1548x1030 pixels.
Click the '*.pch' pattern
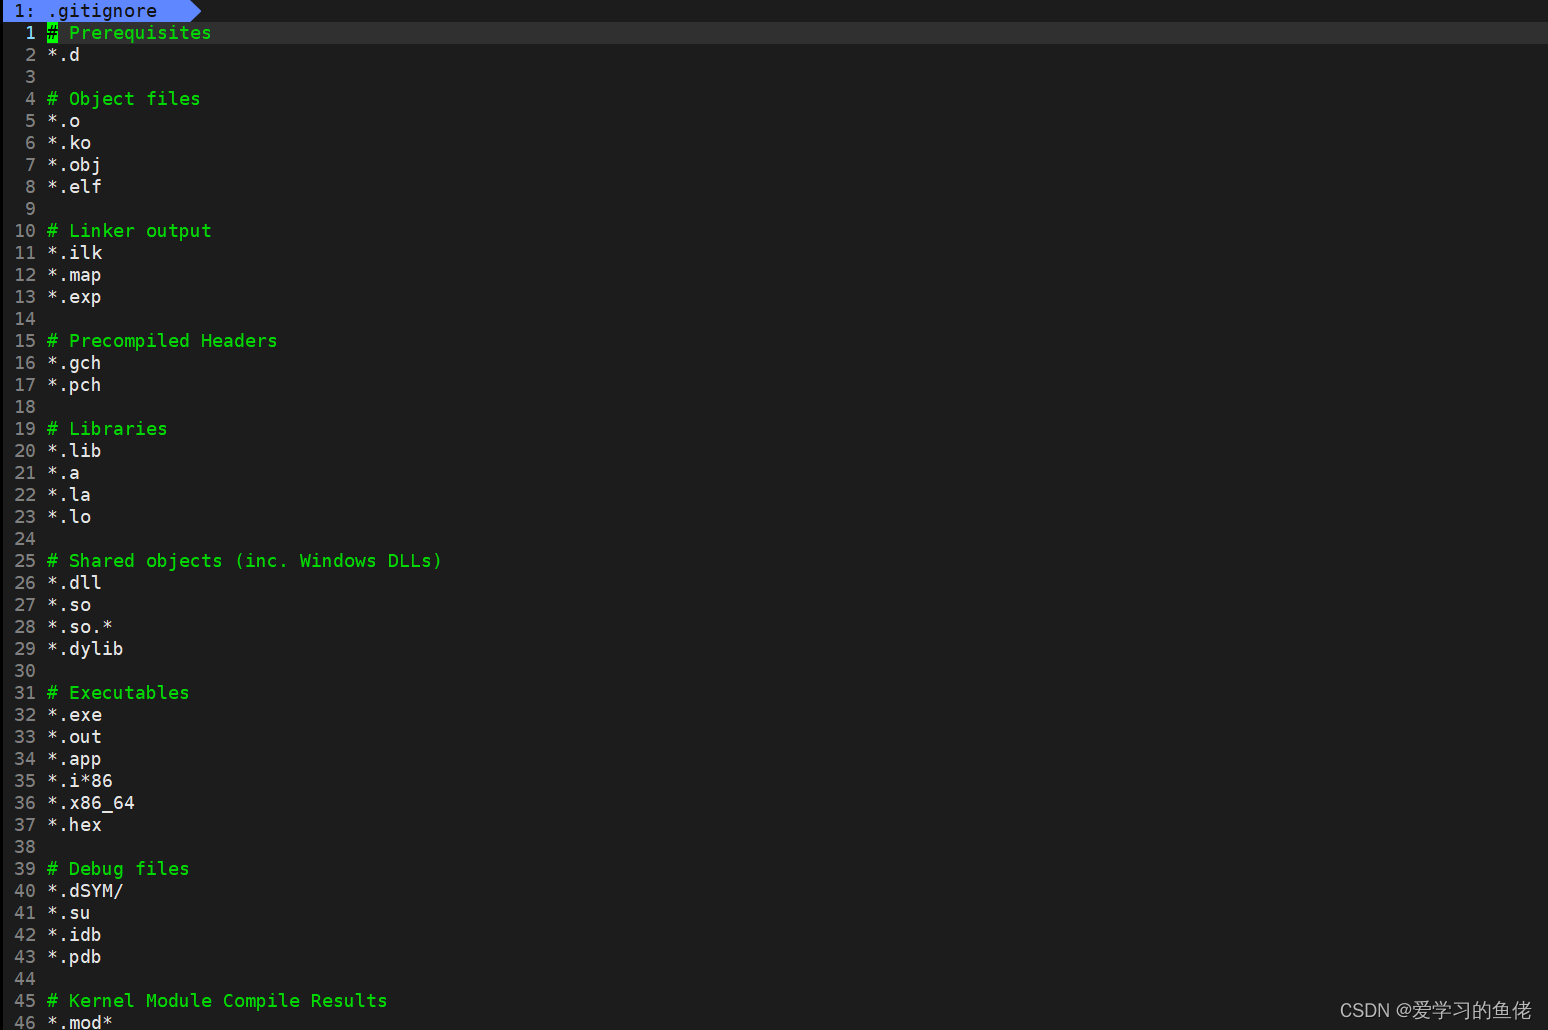(x=74, y=385)
